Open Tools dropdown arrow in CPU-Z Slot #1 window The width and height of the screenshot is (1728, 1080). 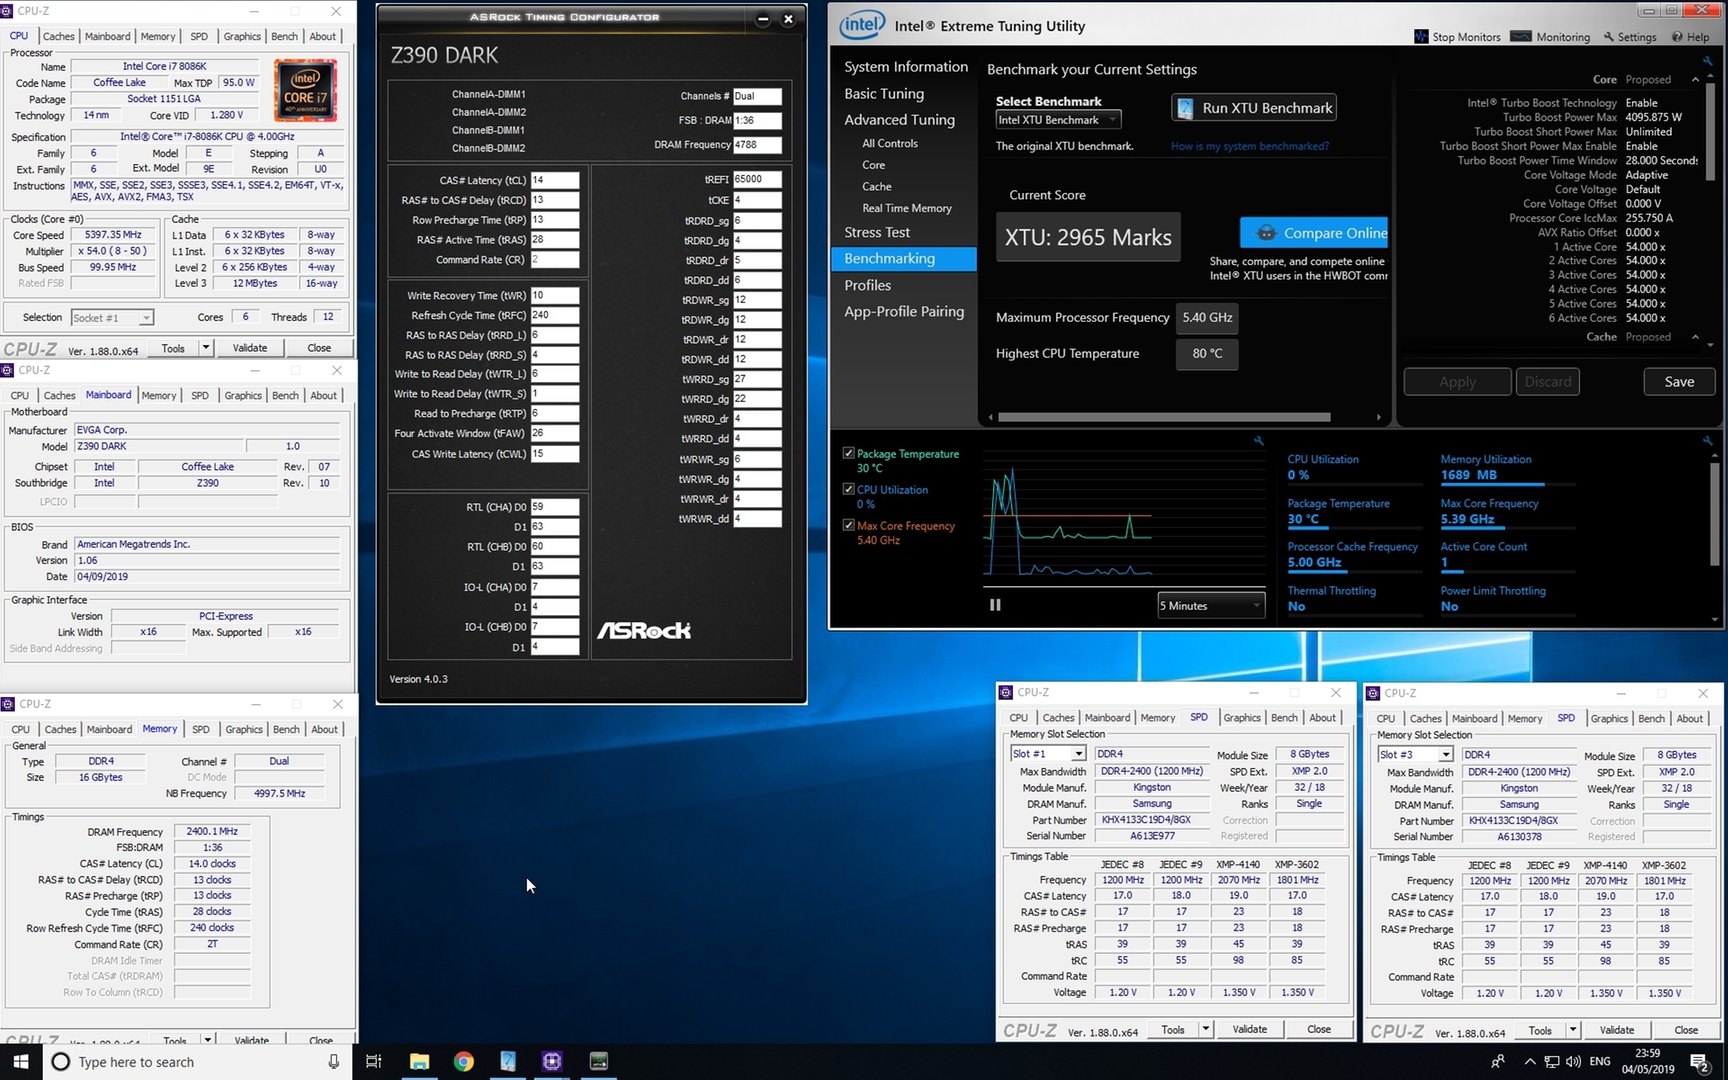pyautogui.click(x=1206, y=1029)
